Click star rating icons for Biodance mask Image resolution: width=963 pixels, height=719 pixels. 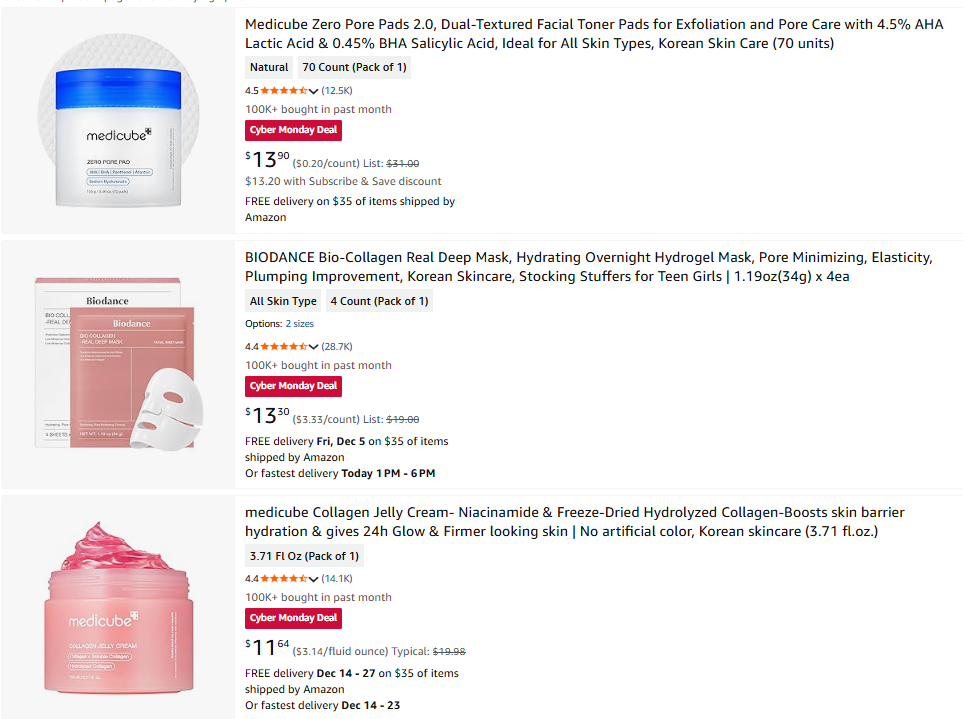pyautogui.click(x=284, y=347)
